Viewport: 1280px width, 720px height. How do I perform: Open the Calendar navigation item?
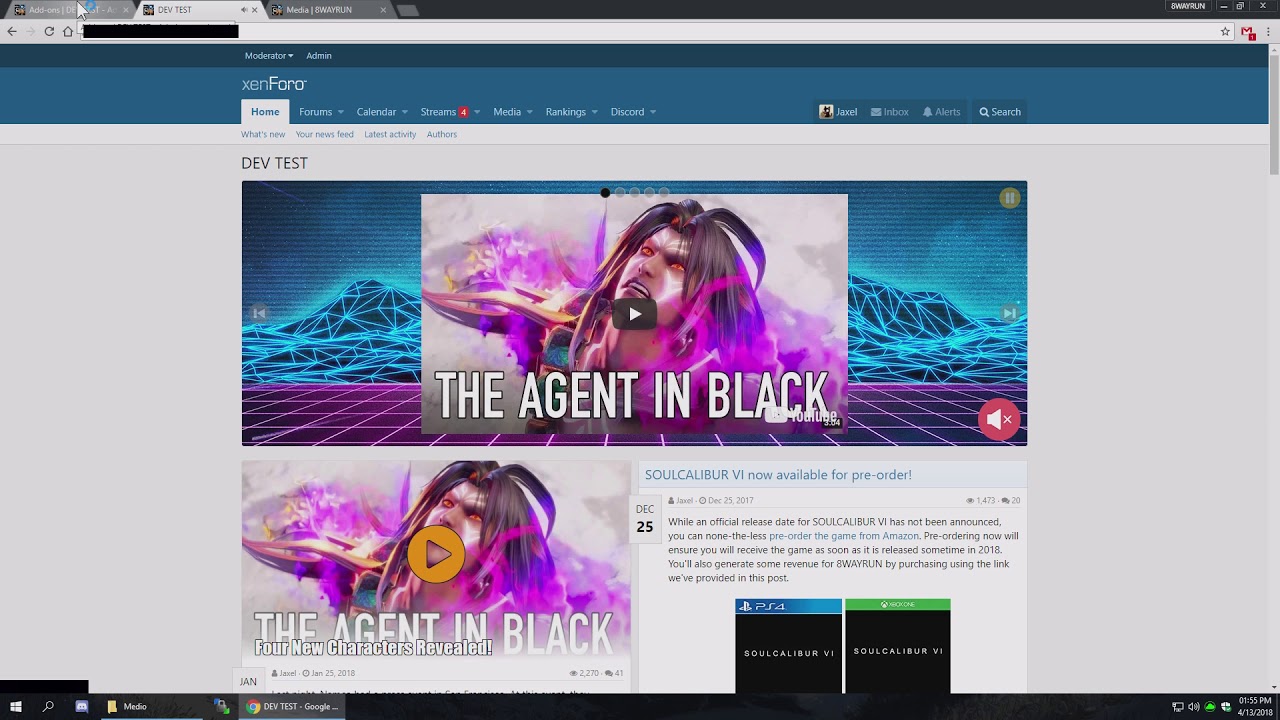click(x=376, y=112)
